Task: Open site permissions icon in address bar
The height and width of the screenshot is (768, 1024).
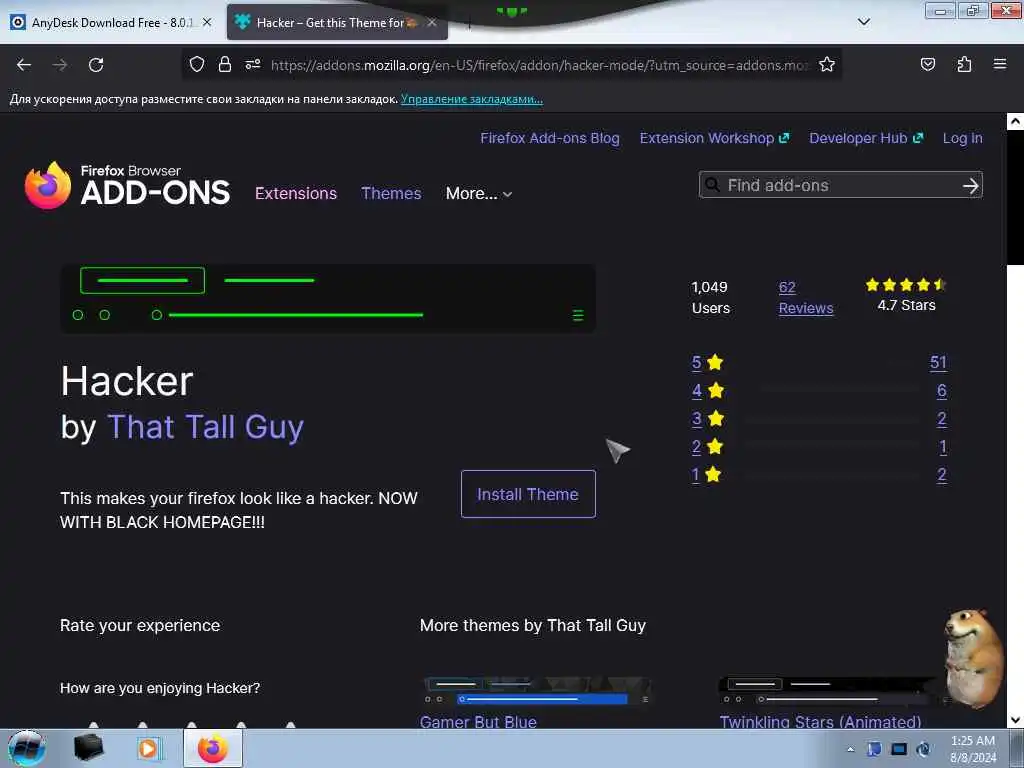Action: coord(253,64)
